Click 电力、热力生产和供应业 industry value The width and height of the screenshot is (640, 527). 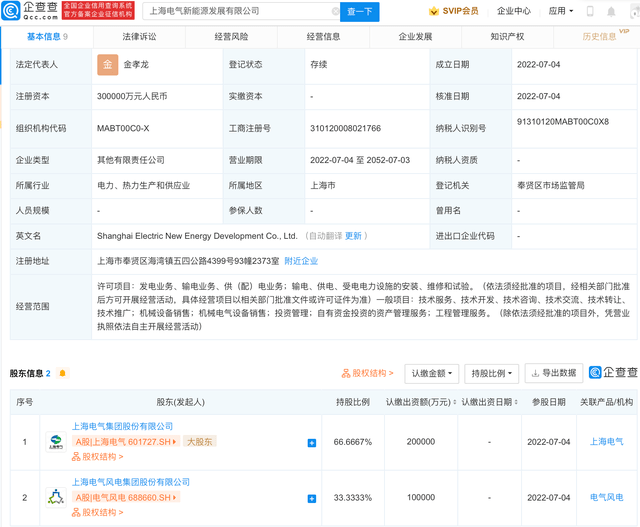click(143, 186)
